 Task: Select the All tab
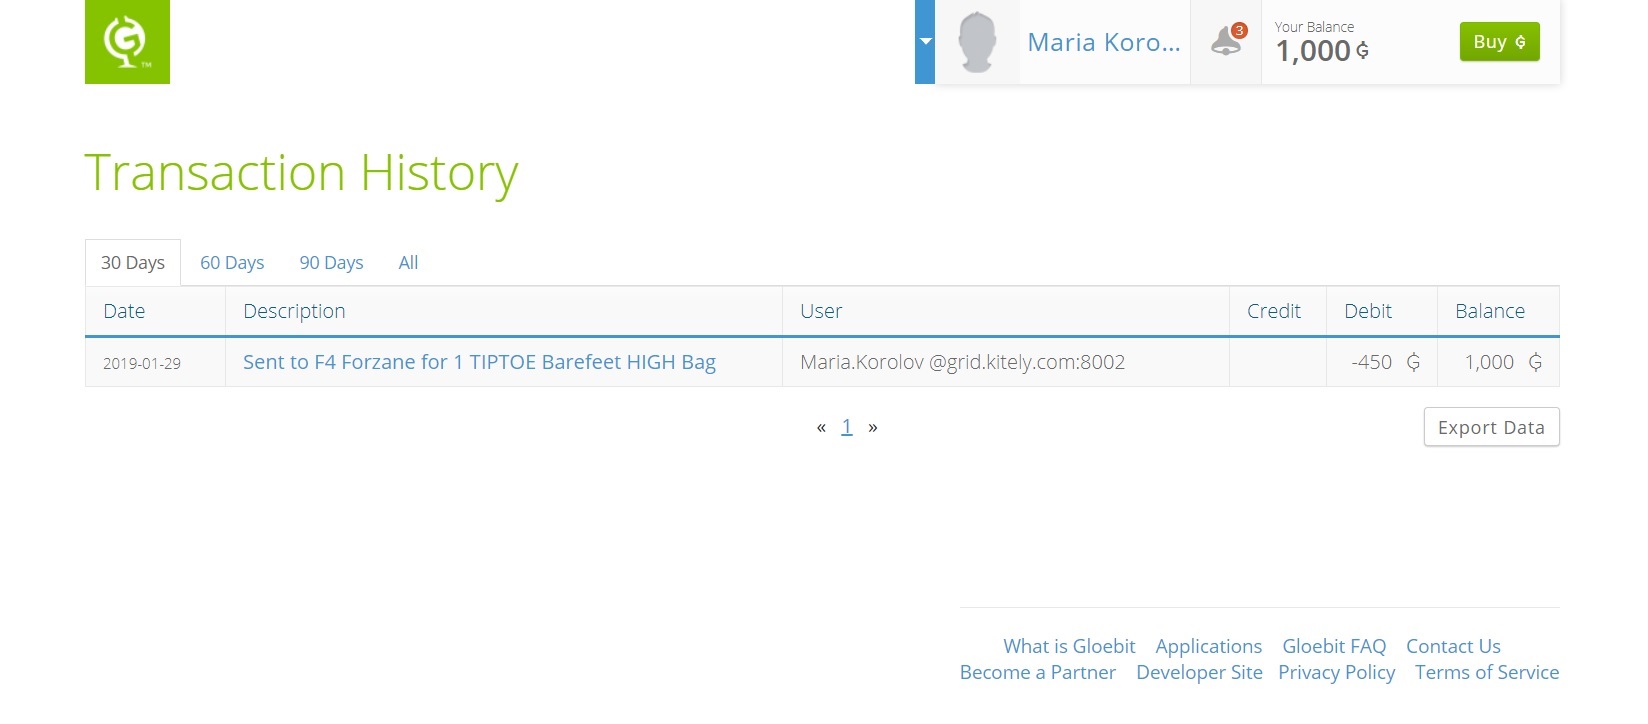coord(408,262)
